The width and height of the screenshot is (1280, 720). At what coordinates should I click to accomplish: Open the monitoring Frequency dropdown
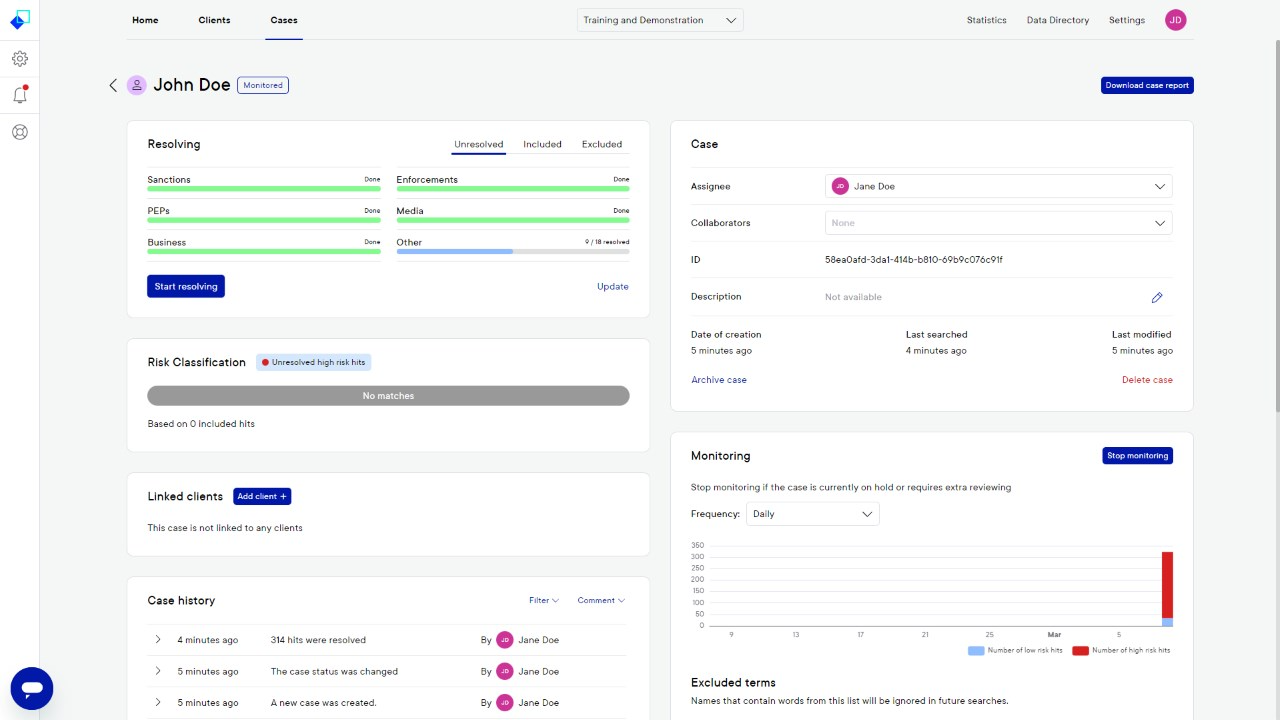812,514
